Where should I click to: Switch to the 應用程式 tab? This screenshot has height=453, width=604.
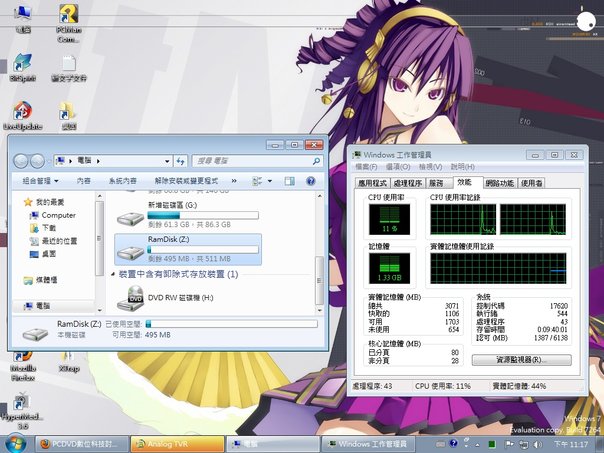click(372, 183)
